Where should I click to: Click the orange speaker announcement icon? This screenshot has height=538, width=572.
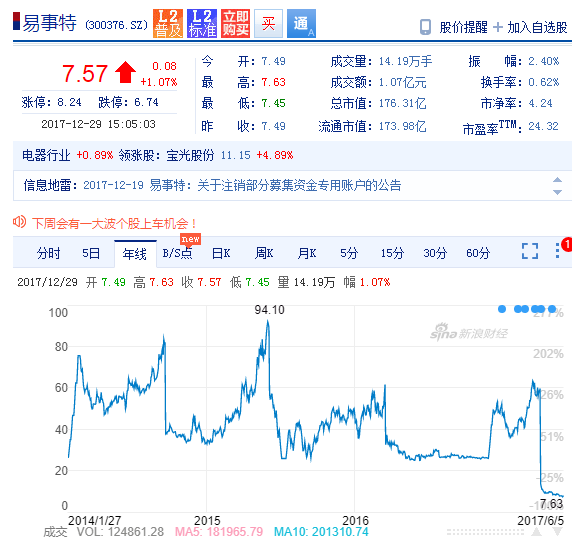point(19,221)
